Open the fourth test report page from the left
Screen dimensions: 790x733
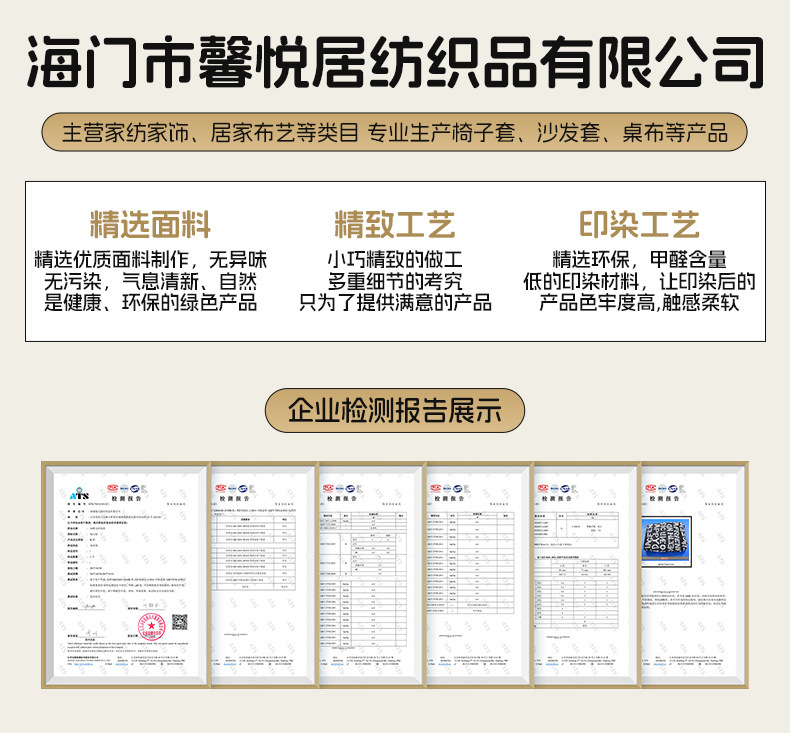(480, 575)
